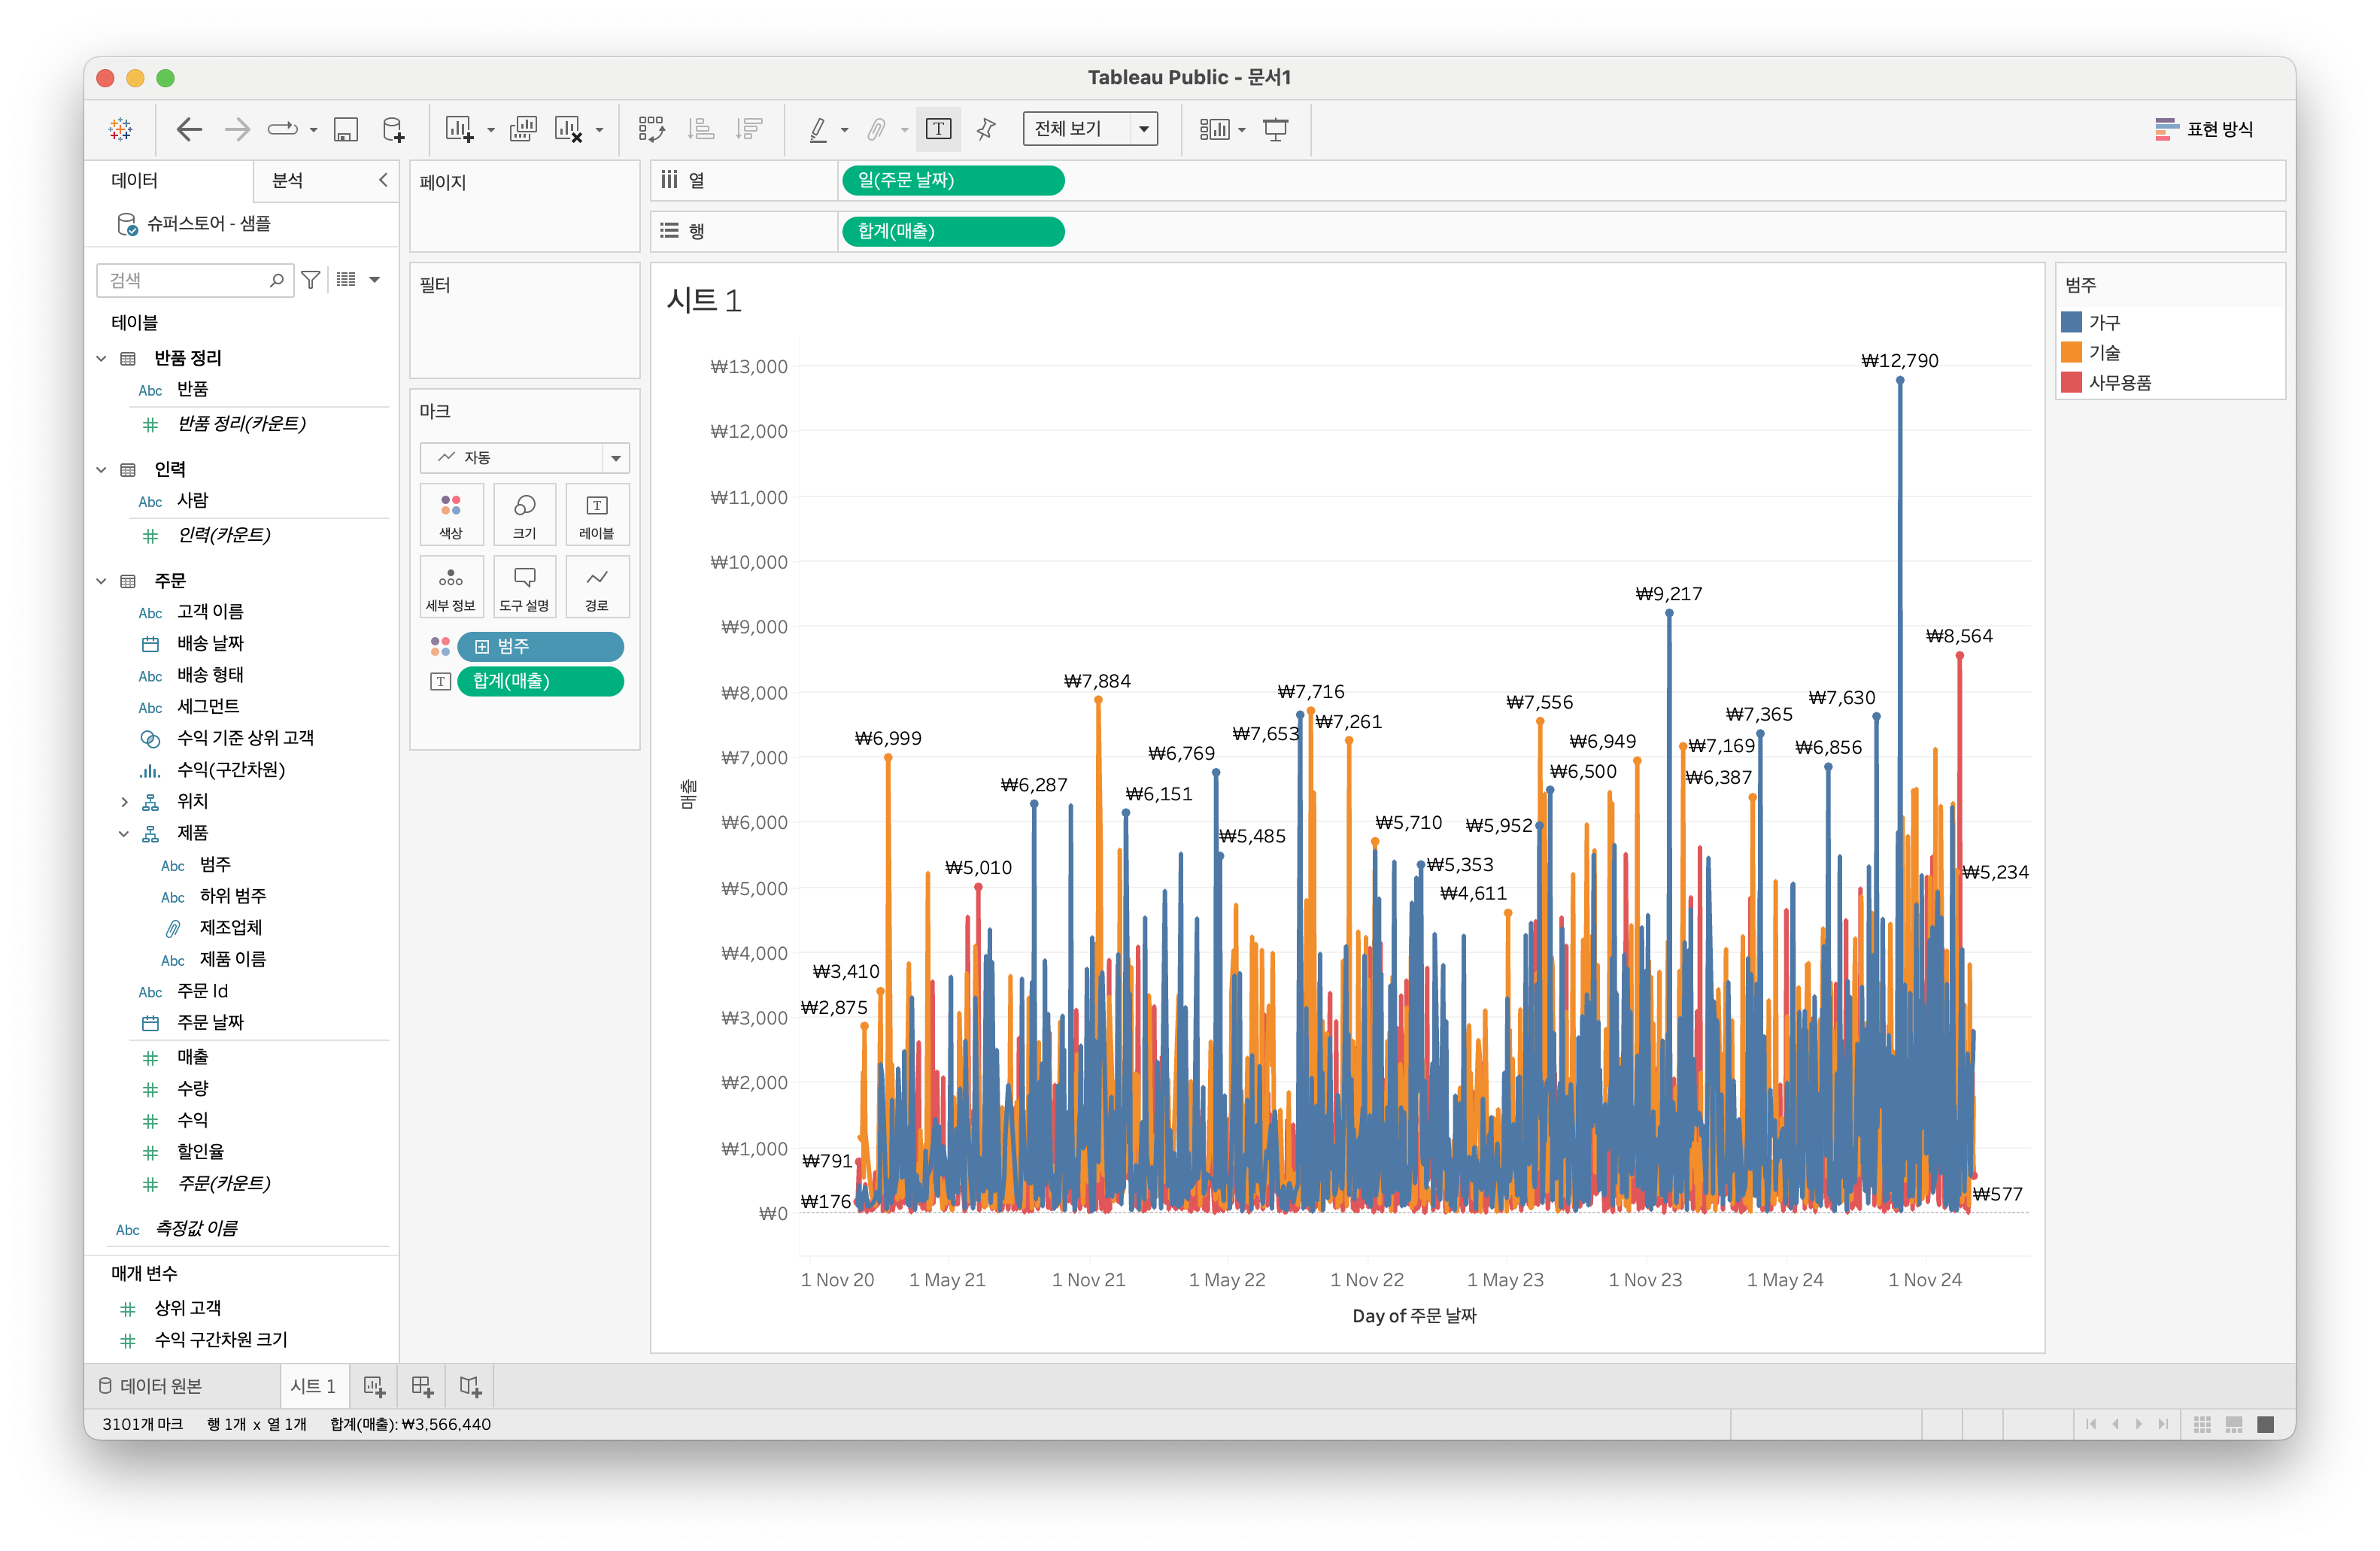Click the Technology orange legend swatch
The height and width of the screenshot is (1551, 2380).
click(x=2072, y=352)
